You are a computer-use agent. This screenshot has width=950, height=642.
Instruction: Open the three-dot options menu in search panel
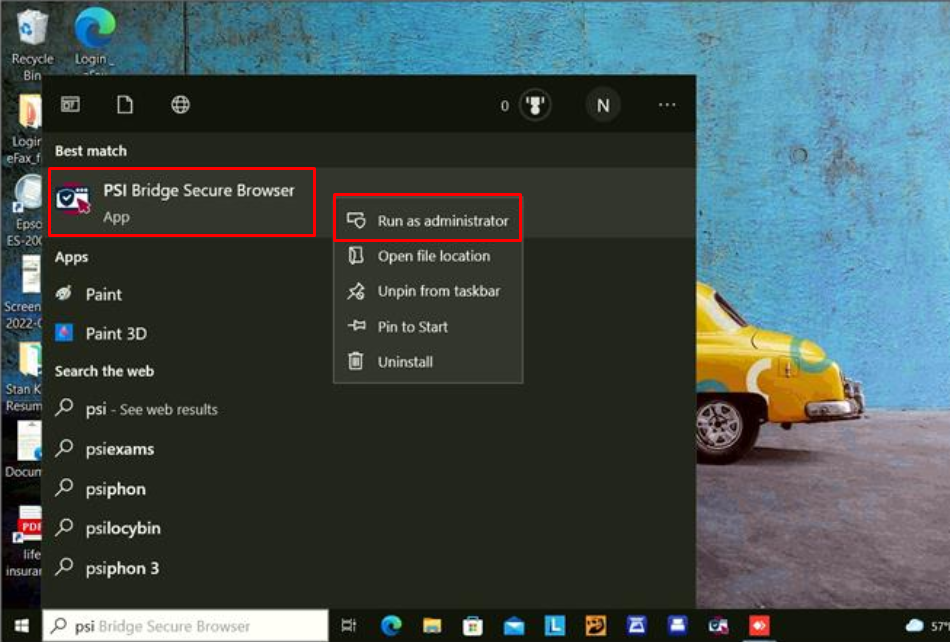point(667,105)
